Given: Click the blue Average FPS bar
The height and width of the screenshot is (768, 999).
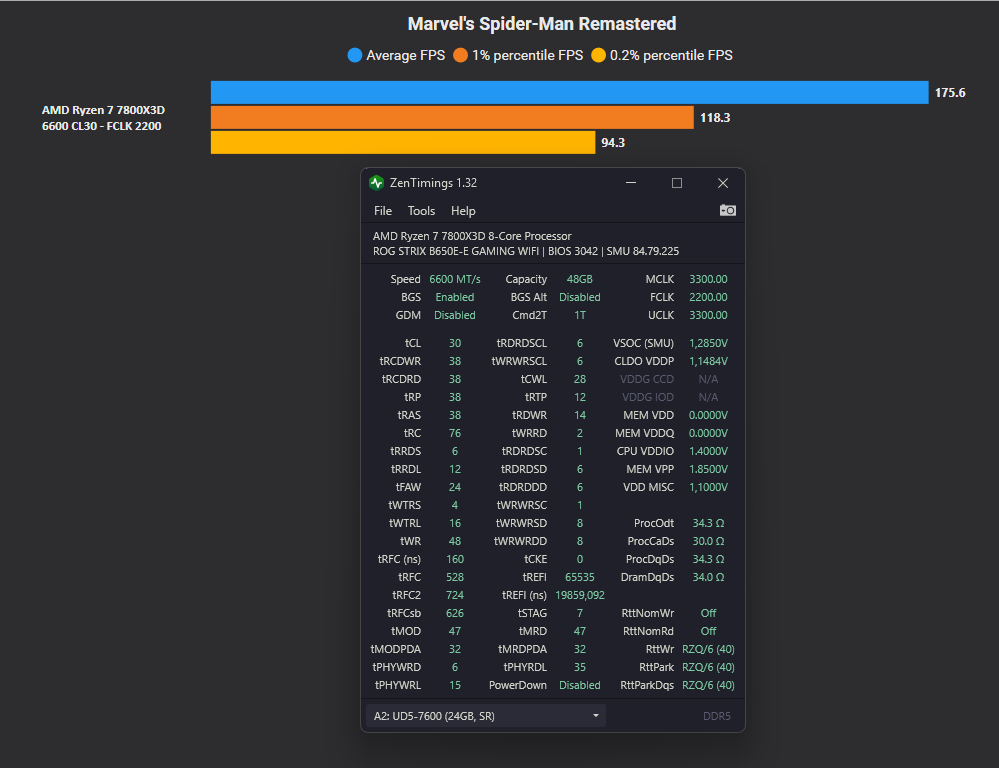Looking at the screenshot, I should (570, 92).
